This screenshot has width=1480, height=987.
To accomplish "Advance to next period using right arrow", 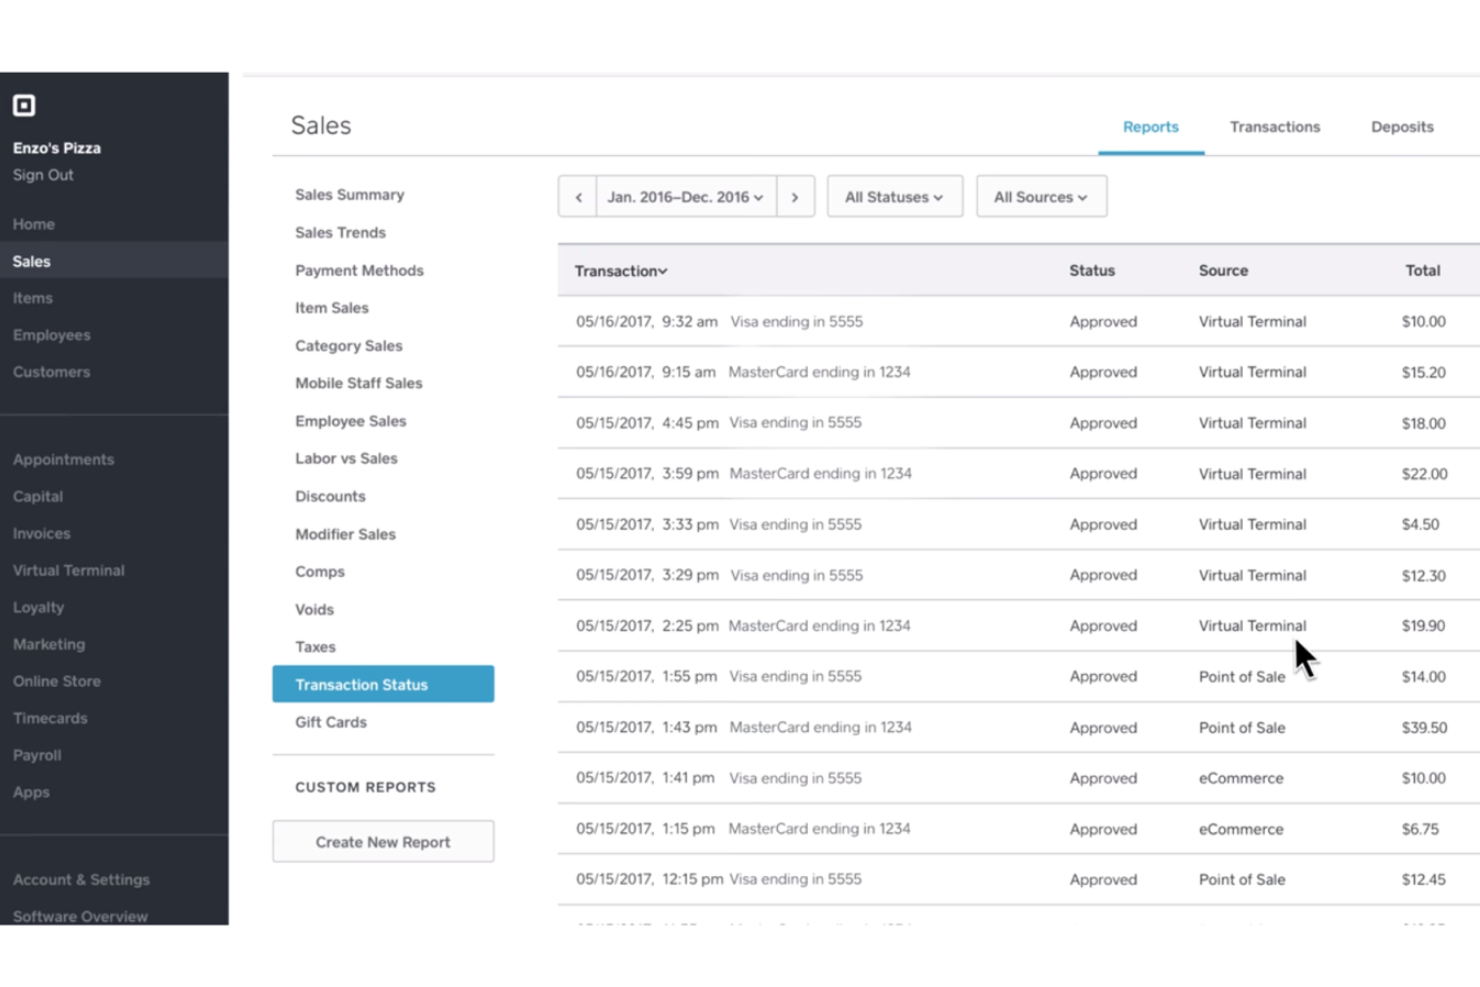I will [x=795, y=196].
